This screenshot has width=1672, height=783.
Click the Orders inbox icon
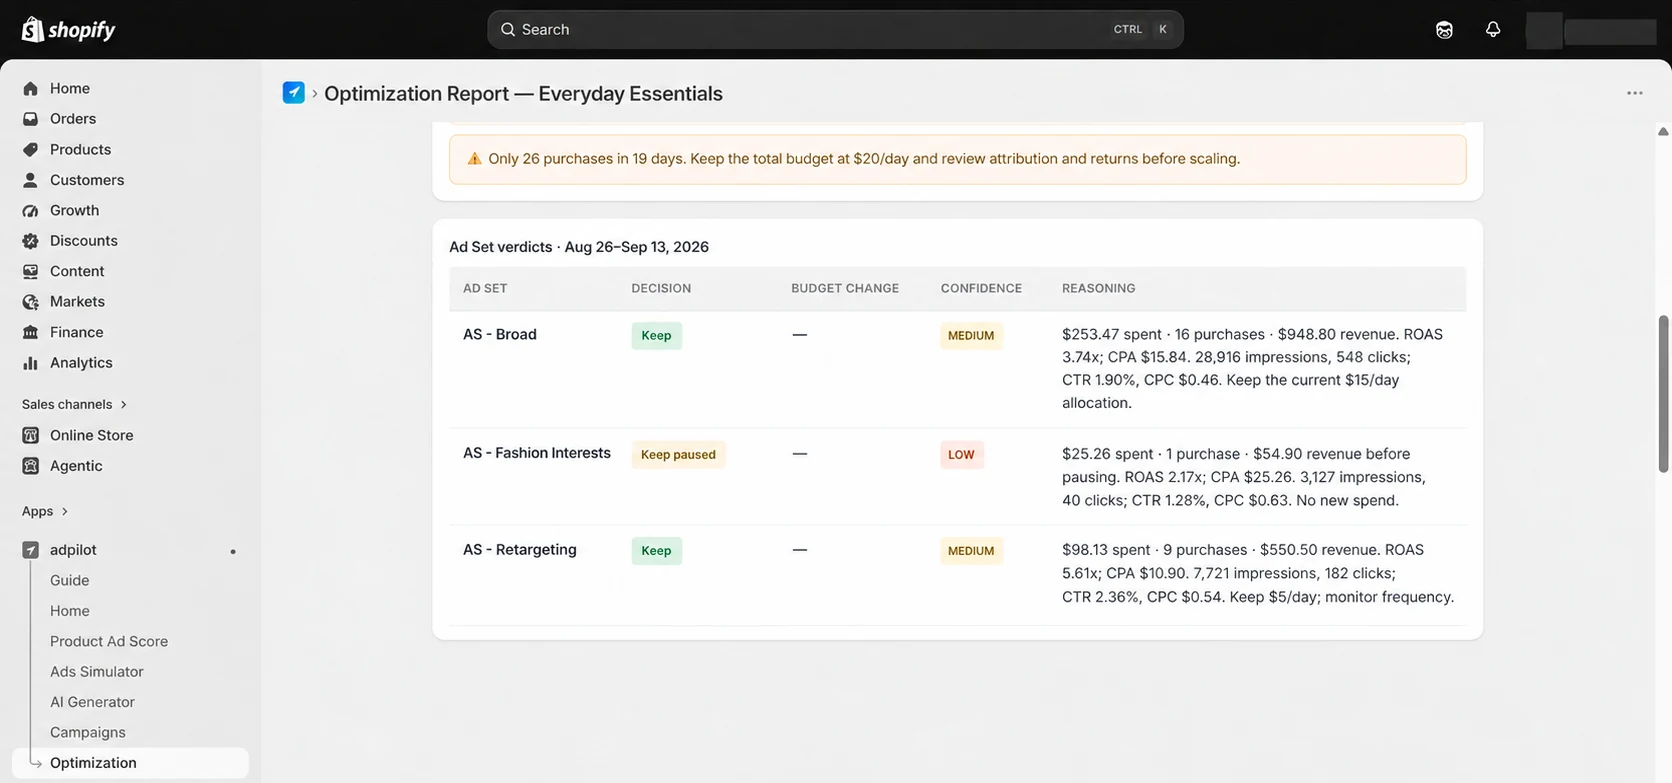[30, 119]
